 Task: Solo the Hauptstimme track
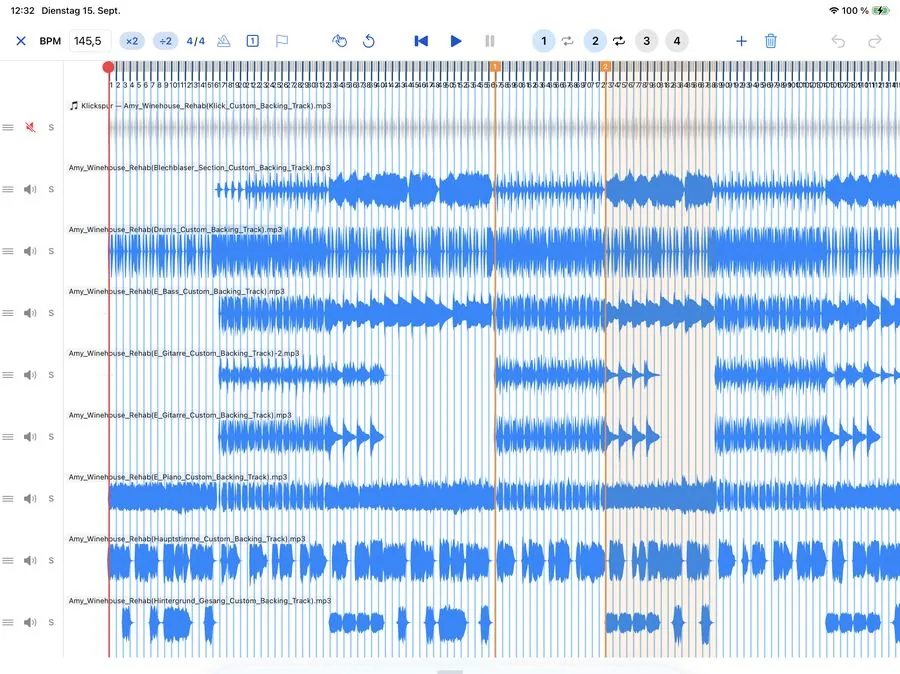[x=51, y=560]
